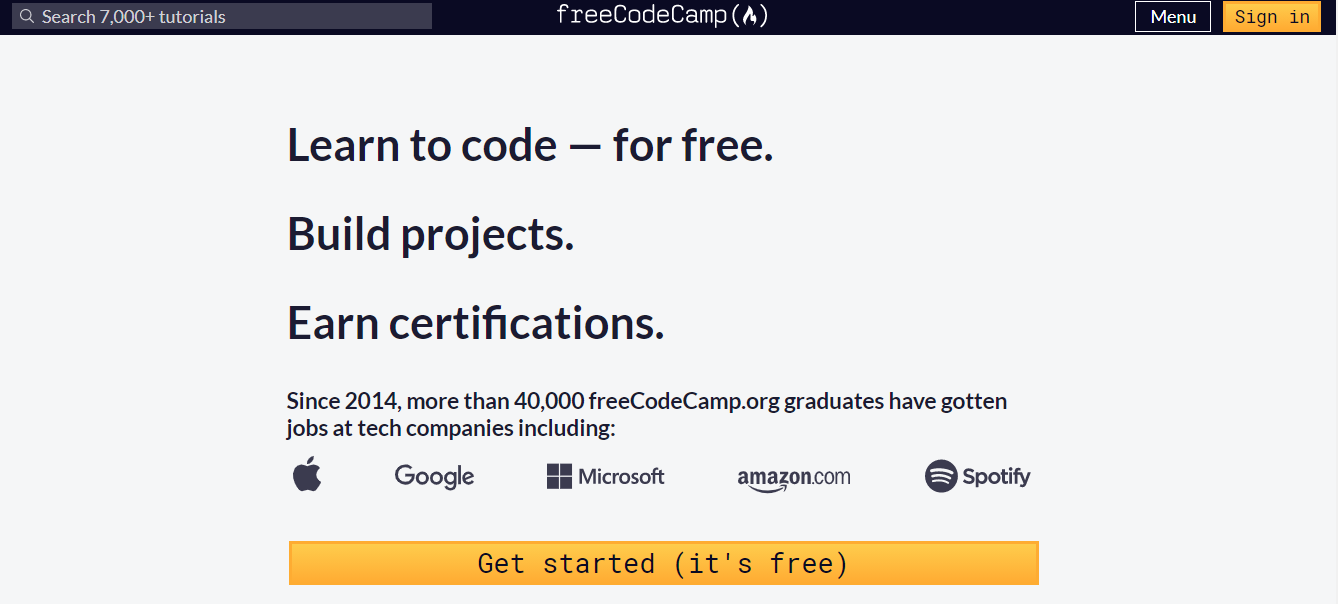Click the Apple logo icon
1338x604 pixels.
coord(307,475)
